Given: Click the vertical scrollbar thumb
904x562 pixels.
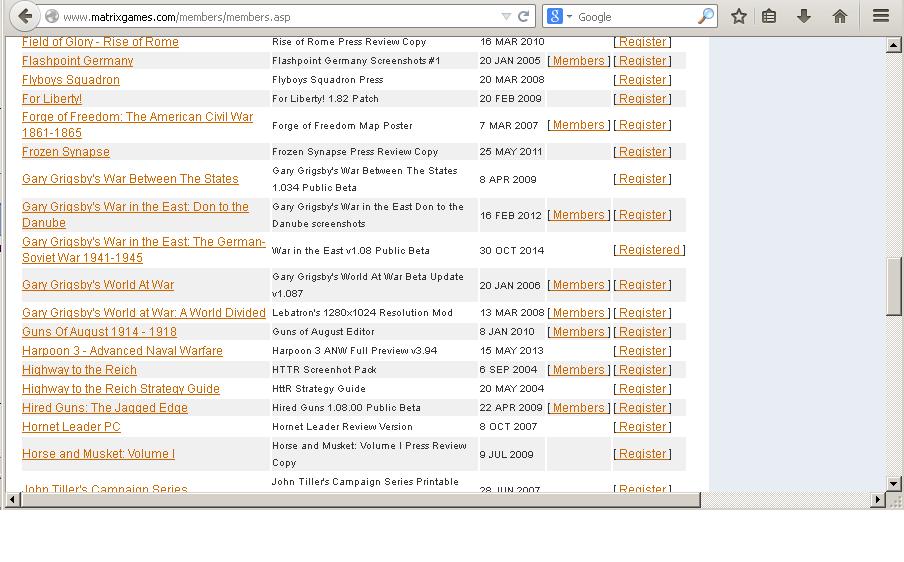Looking at the screenshot, I should (x=894, y=286).
